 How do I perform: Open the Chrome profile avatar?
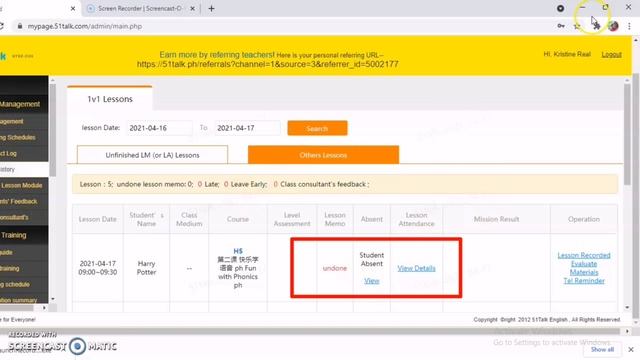click(613, 26)
